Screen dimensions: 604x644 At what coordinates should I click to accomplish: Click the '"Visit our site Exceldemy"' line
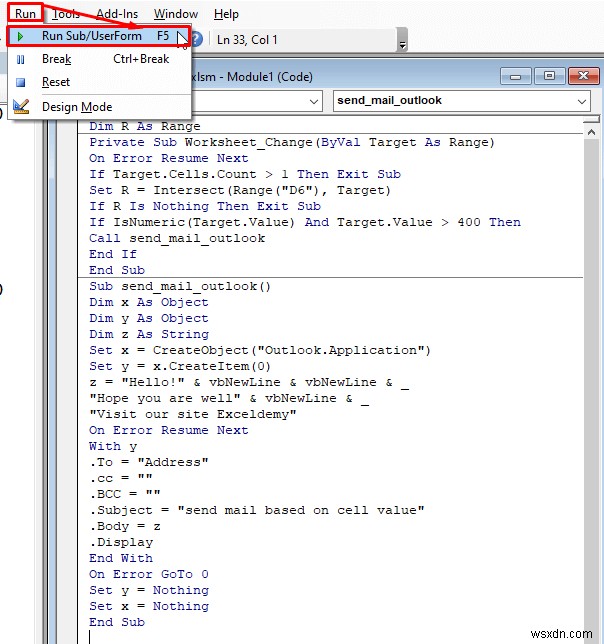coord(193,414)
